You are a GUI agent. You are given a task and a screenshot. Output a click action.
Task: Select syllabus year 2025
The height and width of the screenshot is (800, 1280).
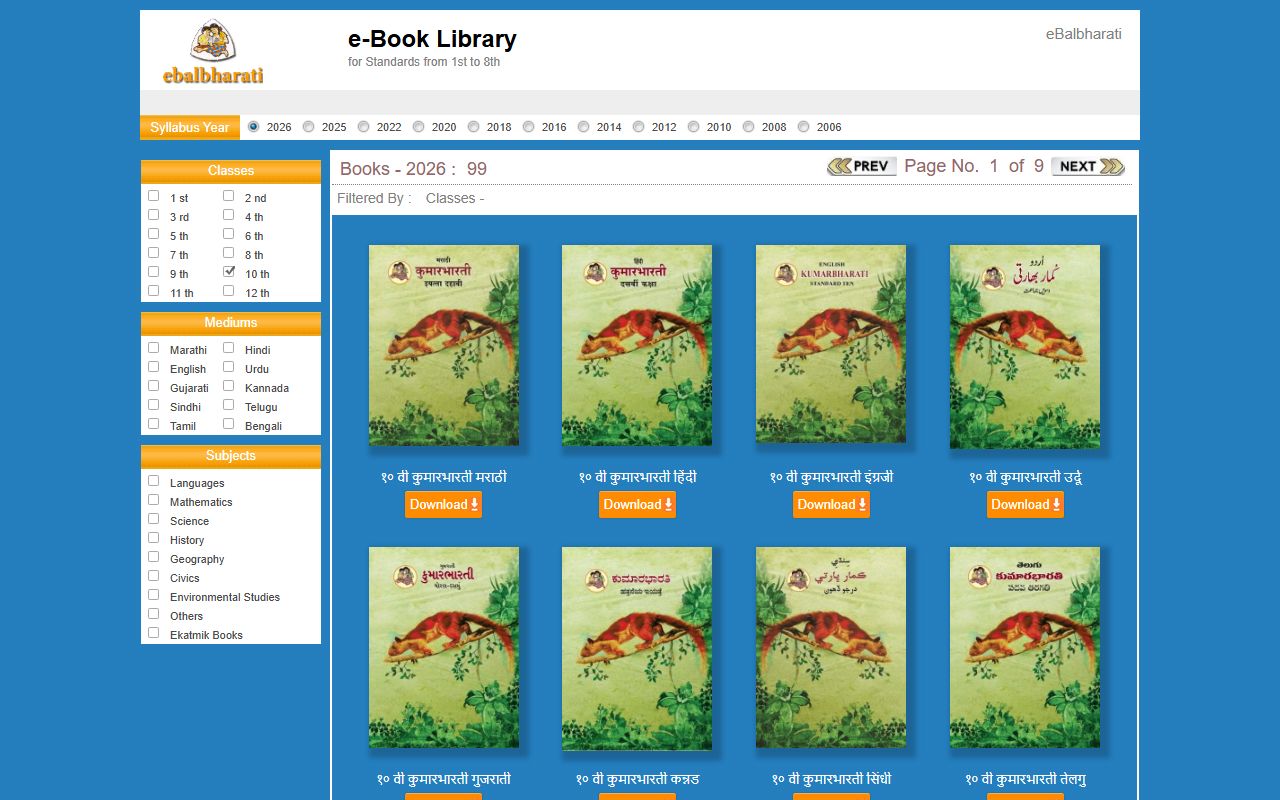(309, 127)
